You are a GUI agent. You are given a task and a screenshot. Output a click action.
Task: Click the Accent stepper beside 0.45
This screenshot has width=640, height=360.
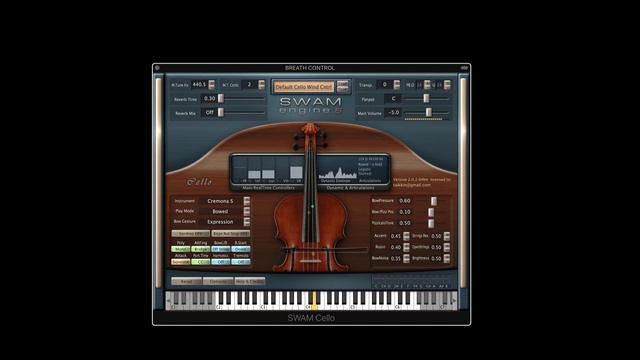[x=406, y=236]
